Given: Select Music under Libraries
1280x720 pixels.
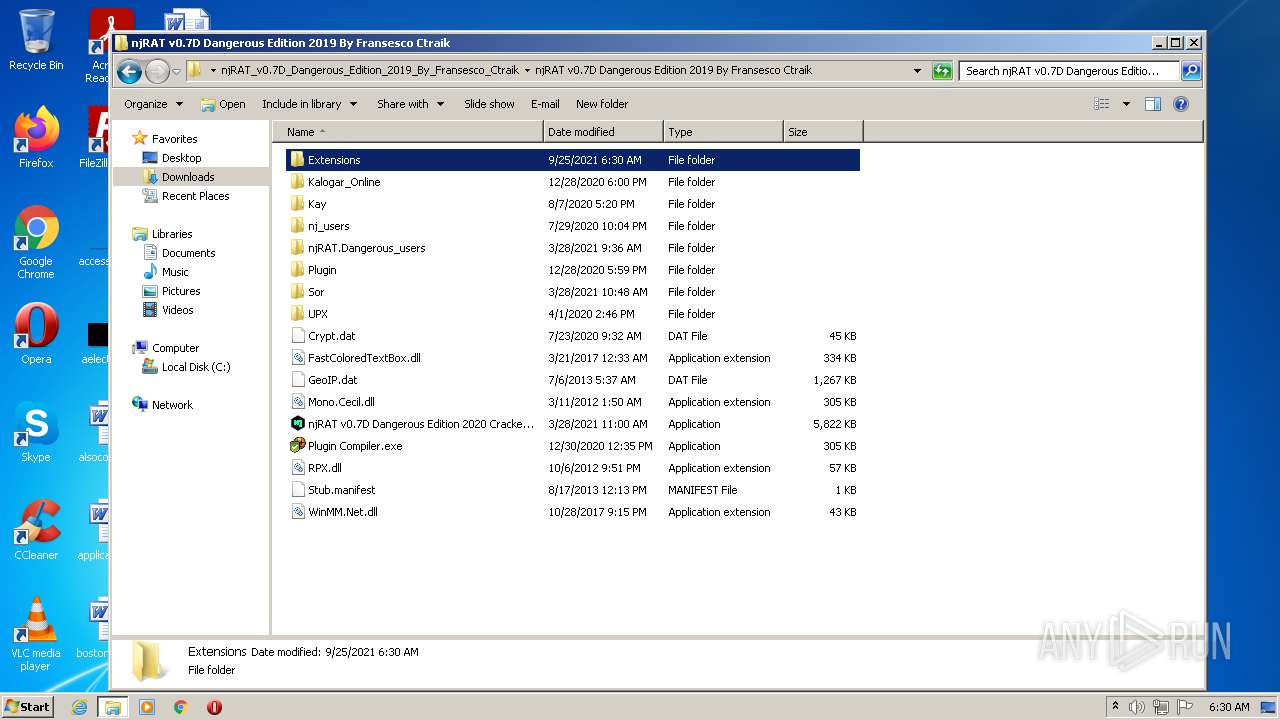Looking at the screenshot, I should [175, 272].
